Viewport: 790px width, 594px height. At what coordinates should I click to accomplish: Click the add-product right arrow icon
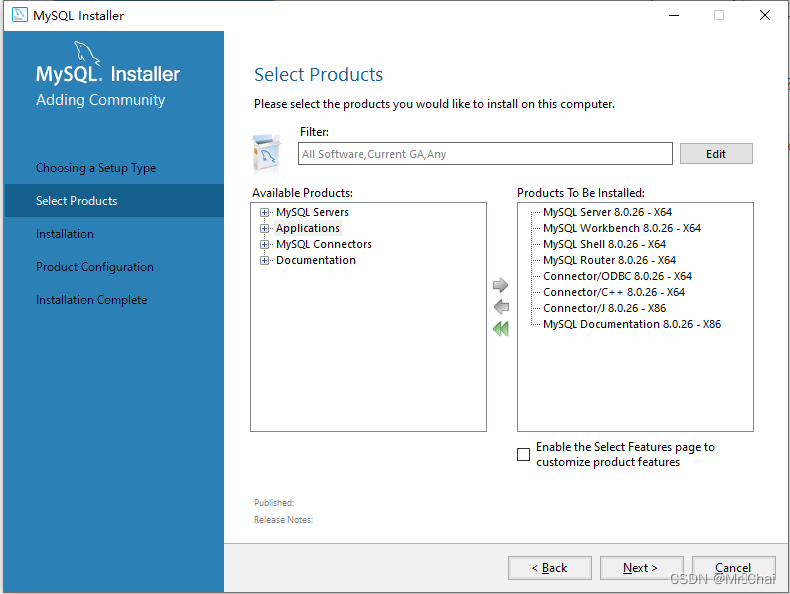pyautogui.click(x=500, y=285)
